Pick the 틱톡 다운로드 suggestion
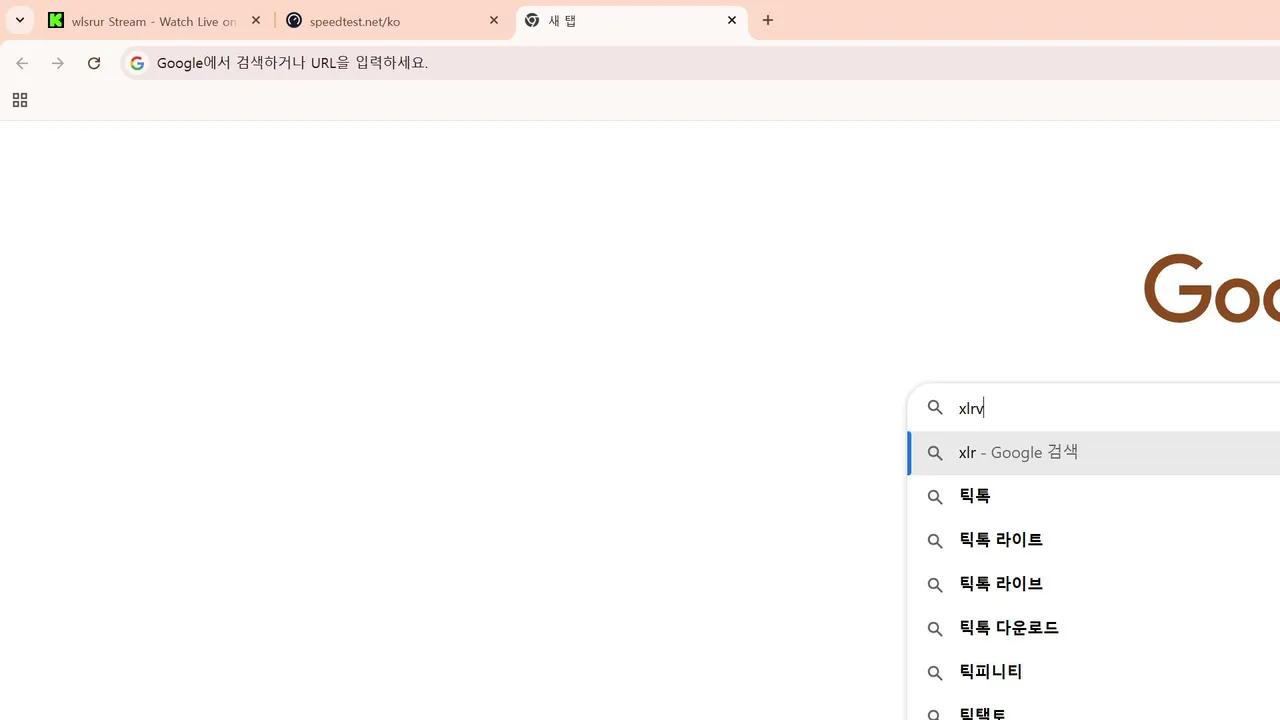This screenshot has height=720, width=1280. point(1094,629)
